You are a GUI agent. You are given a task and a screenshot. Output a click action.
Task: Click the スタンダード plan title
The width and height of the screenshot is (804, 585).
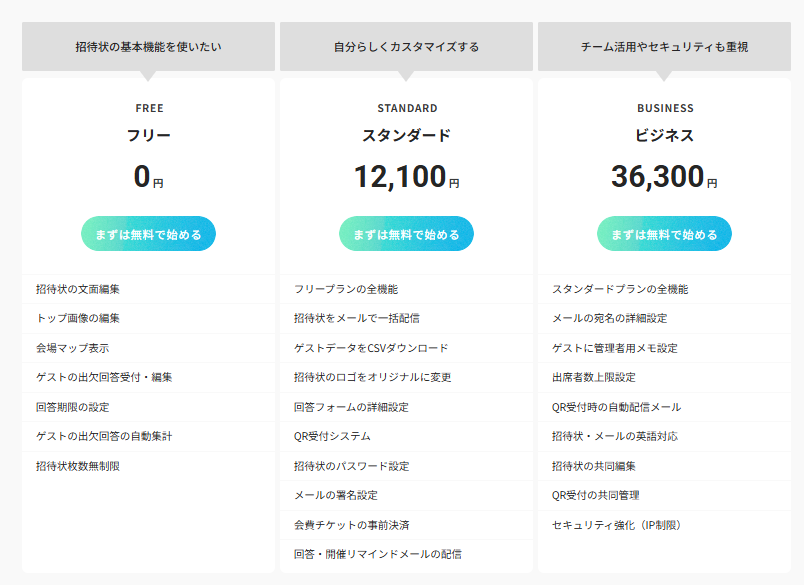406,136
